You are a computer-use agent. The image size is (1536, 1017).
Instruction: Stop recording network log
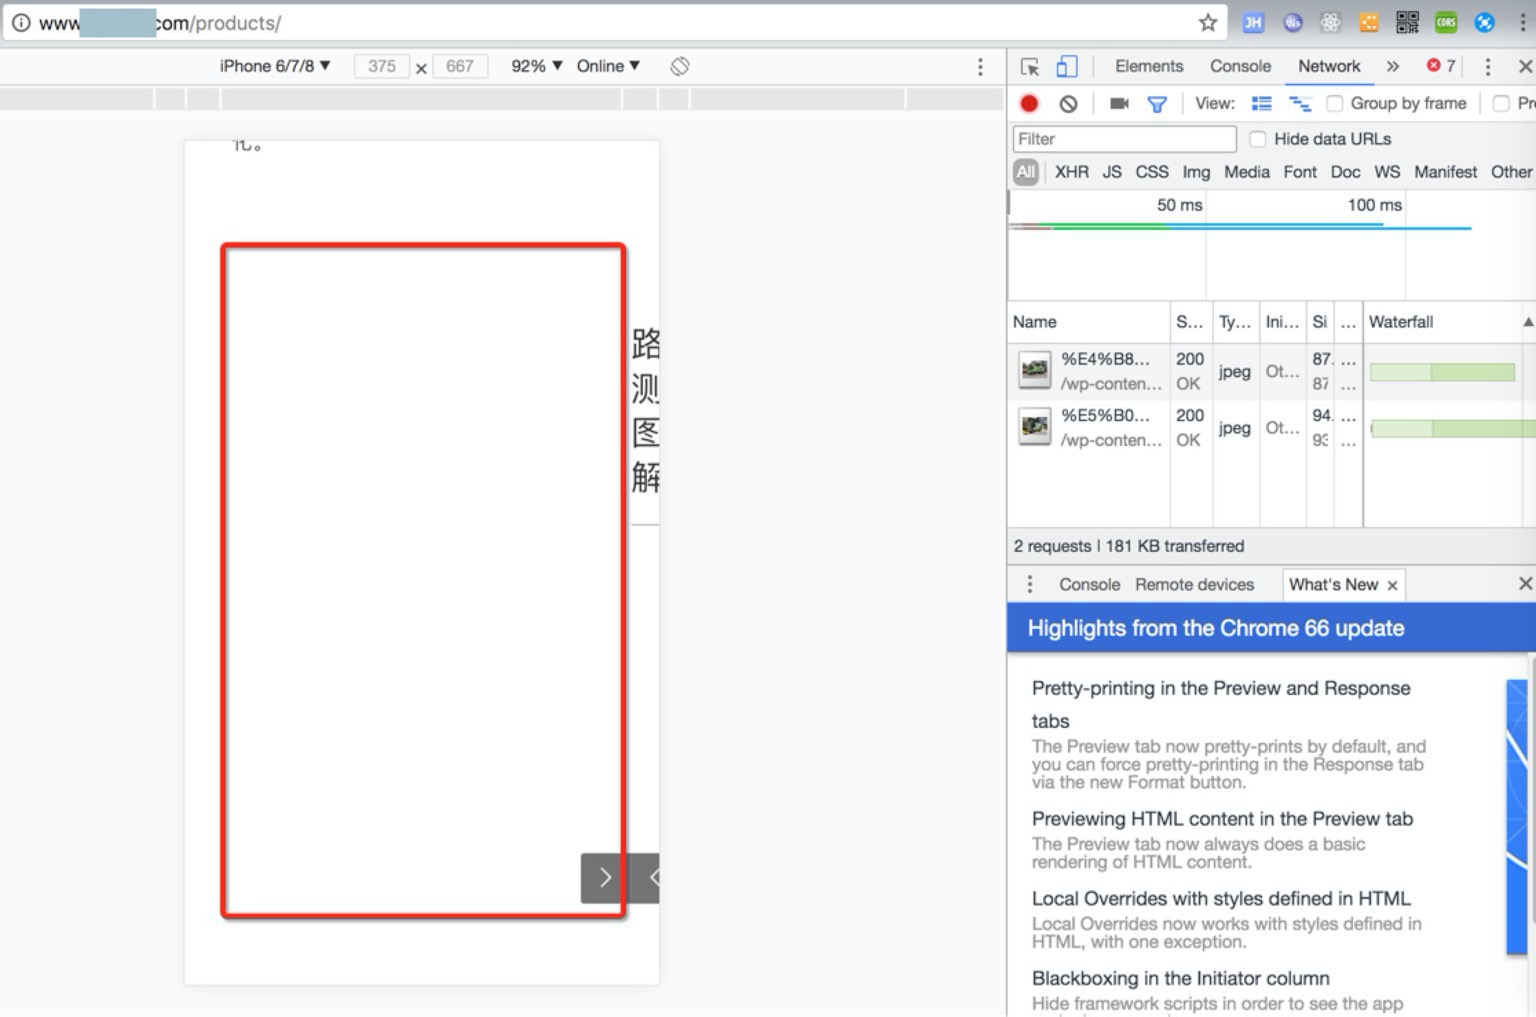(x=1029, y=103)
